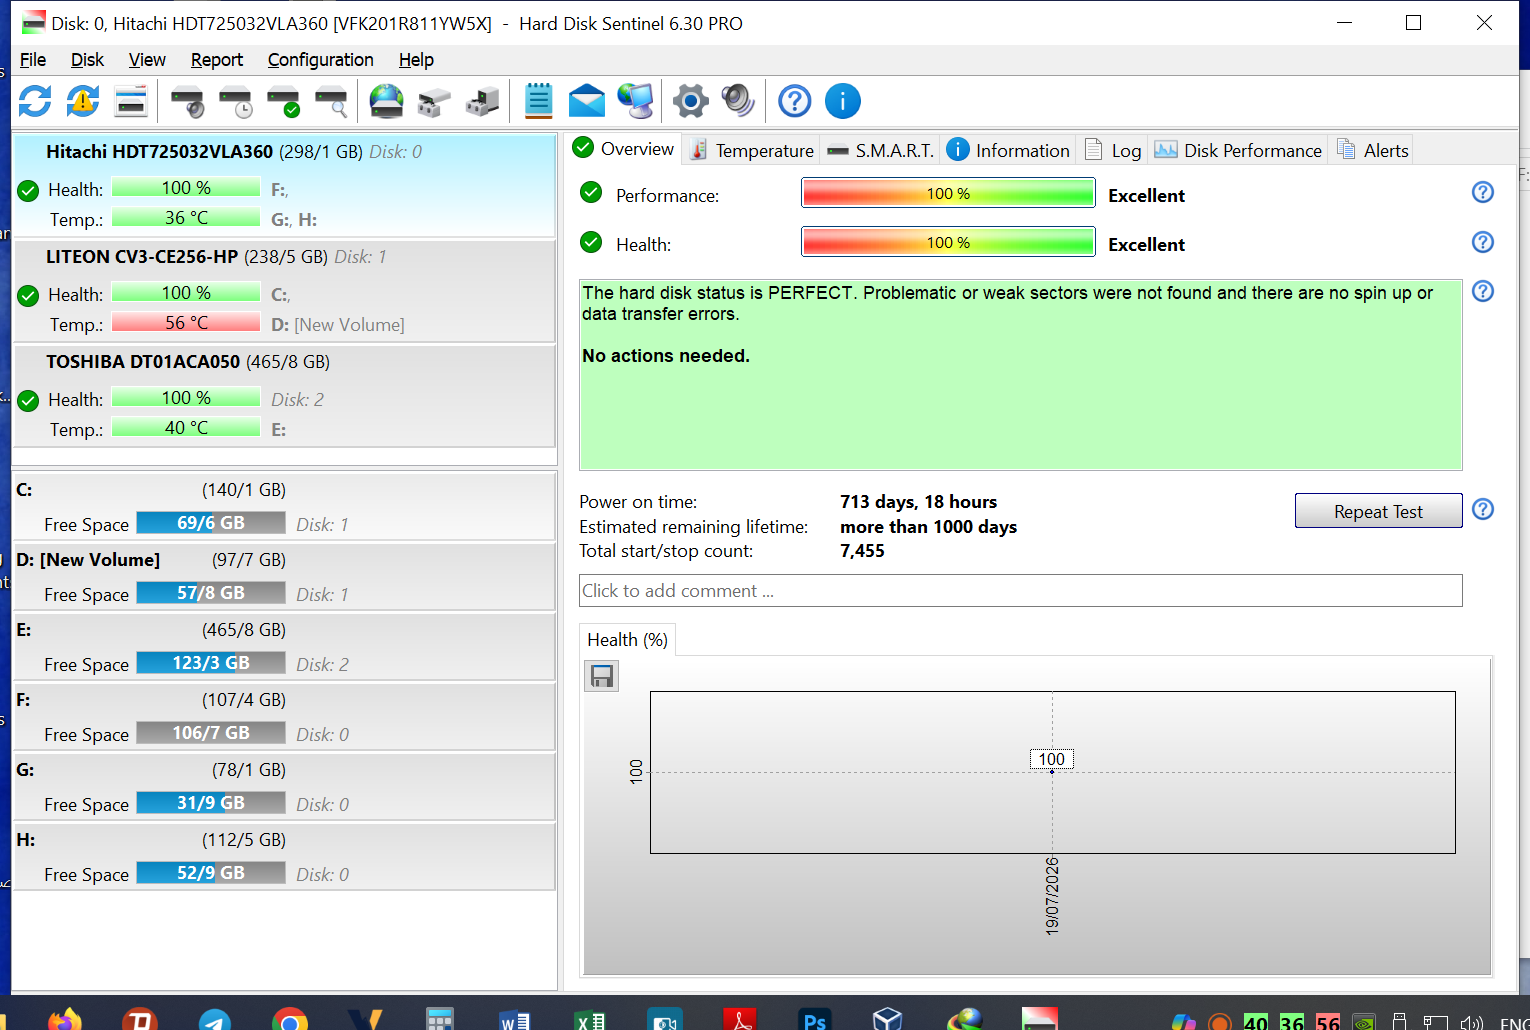Click the blue Refresh arrows icon
The height and width of the screenshot is (1030, 1530).
(35, 101)
